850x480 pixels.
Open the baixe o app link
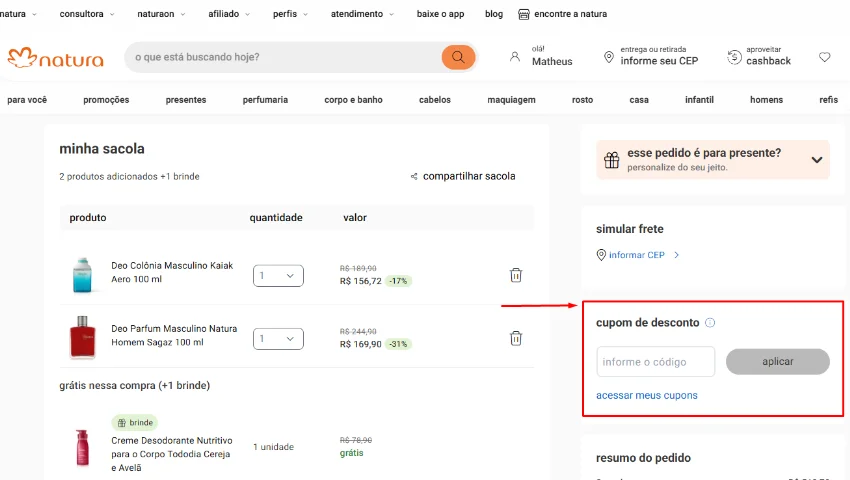[440, 14]
